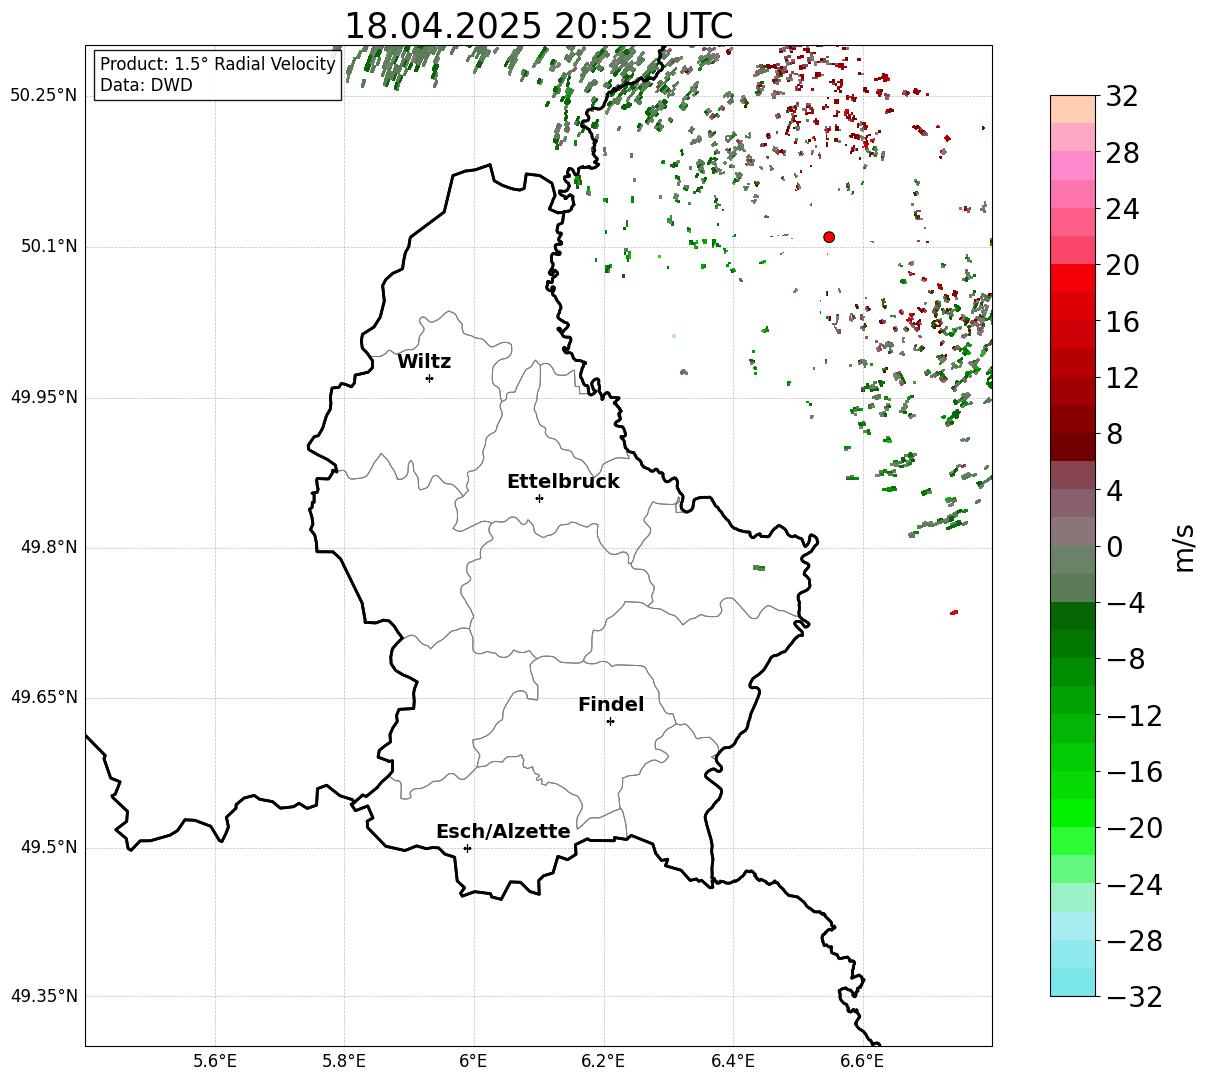Click the 49.95°N latitude label
The height and width of the screenshot is (1081, 1207).
pyautogui.click(x=43, y=397)
